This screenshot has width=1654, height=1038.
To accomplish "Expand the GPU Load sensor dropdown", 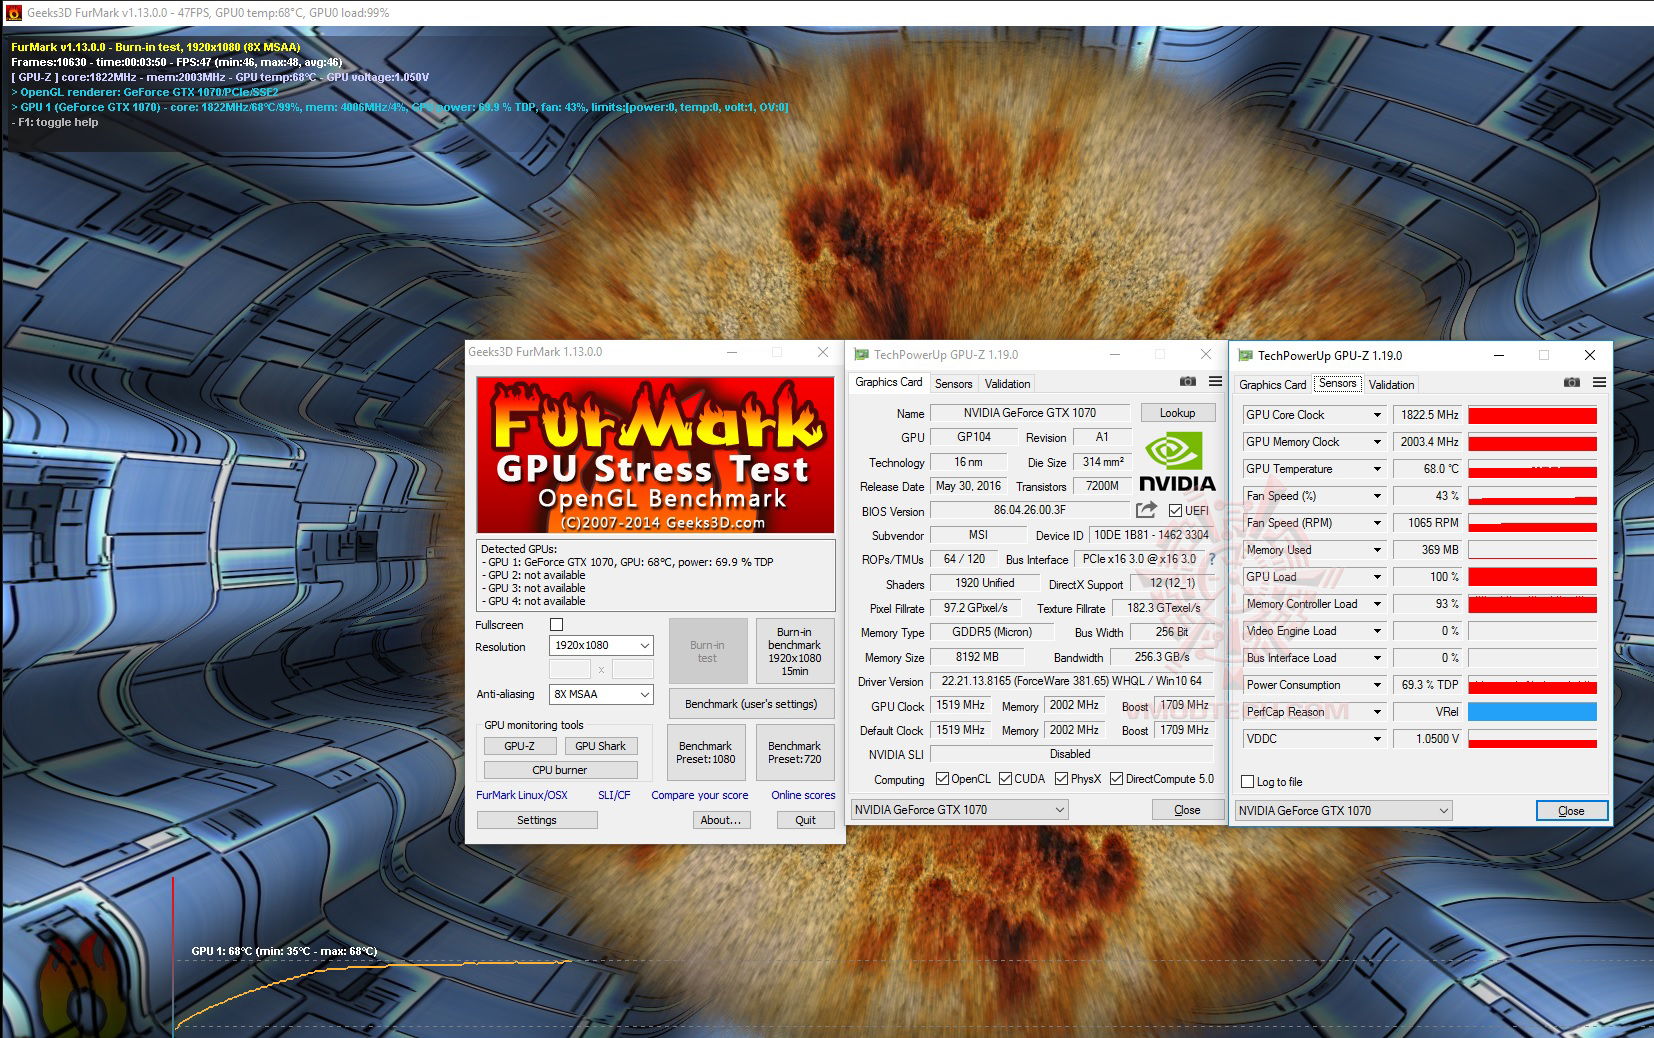I will (1377, 577).
